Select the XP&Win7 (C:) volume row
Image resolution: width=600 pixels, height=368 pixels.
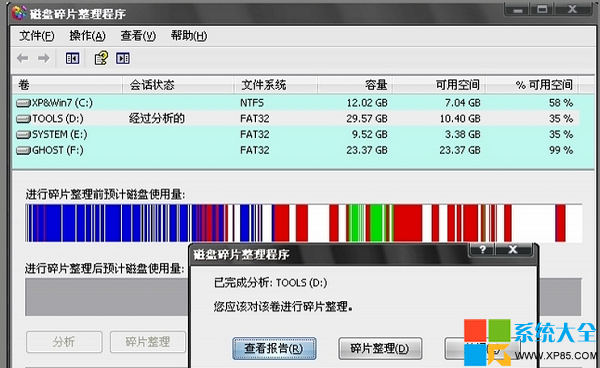(x=296, y=103)
